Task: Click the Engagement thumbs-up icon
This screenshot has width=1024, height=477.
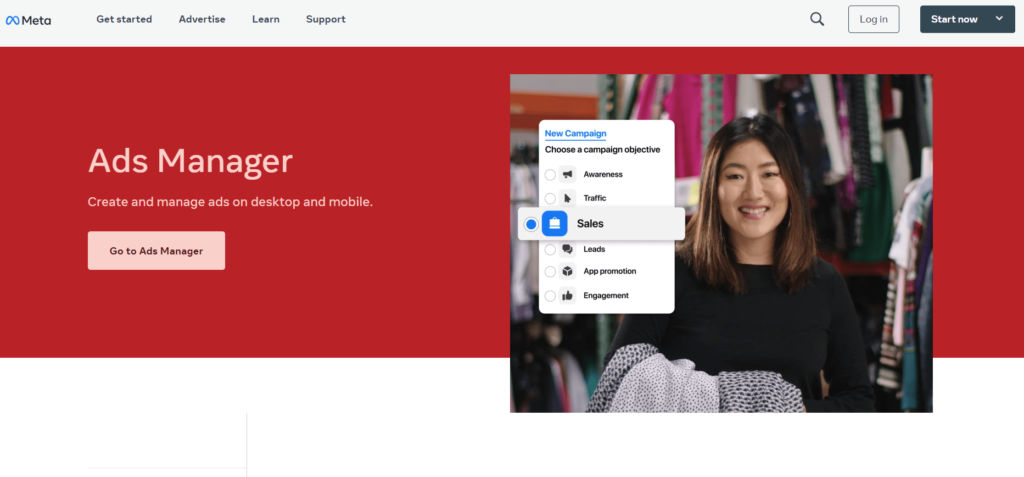Action: pos(568,296)
